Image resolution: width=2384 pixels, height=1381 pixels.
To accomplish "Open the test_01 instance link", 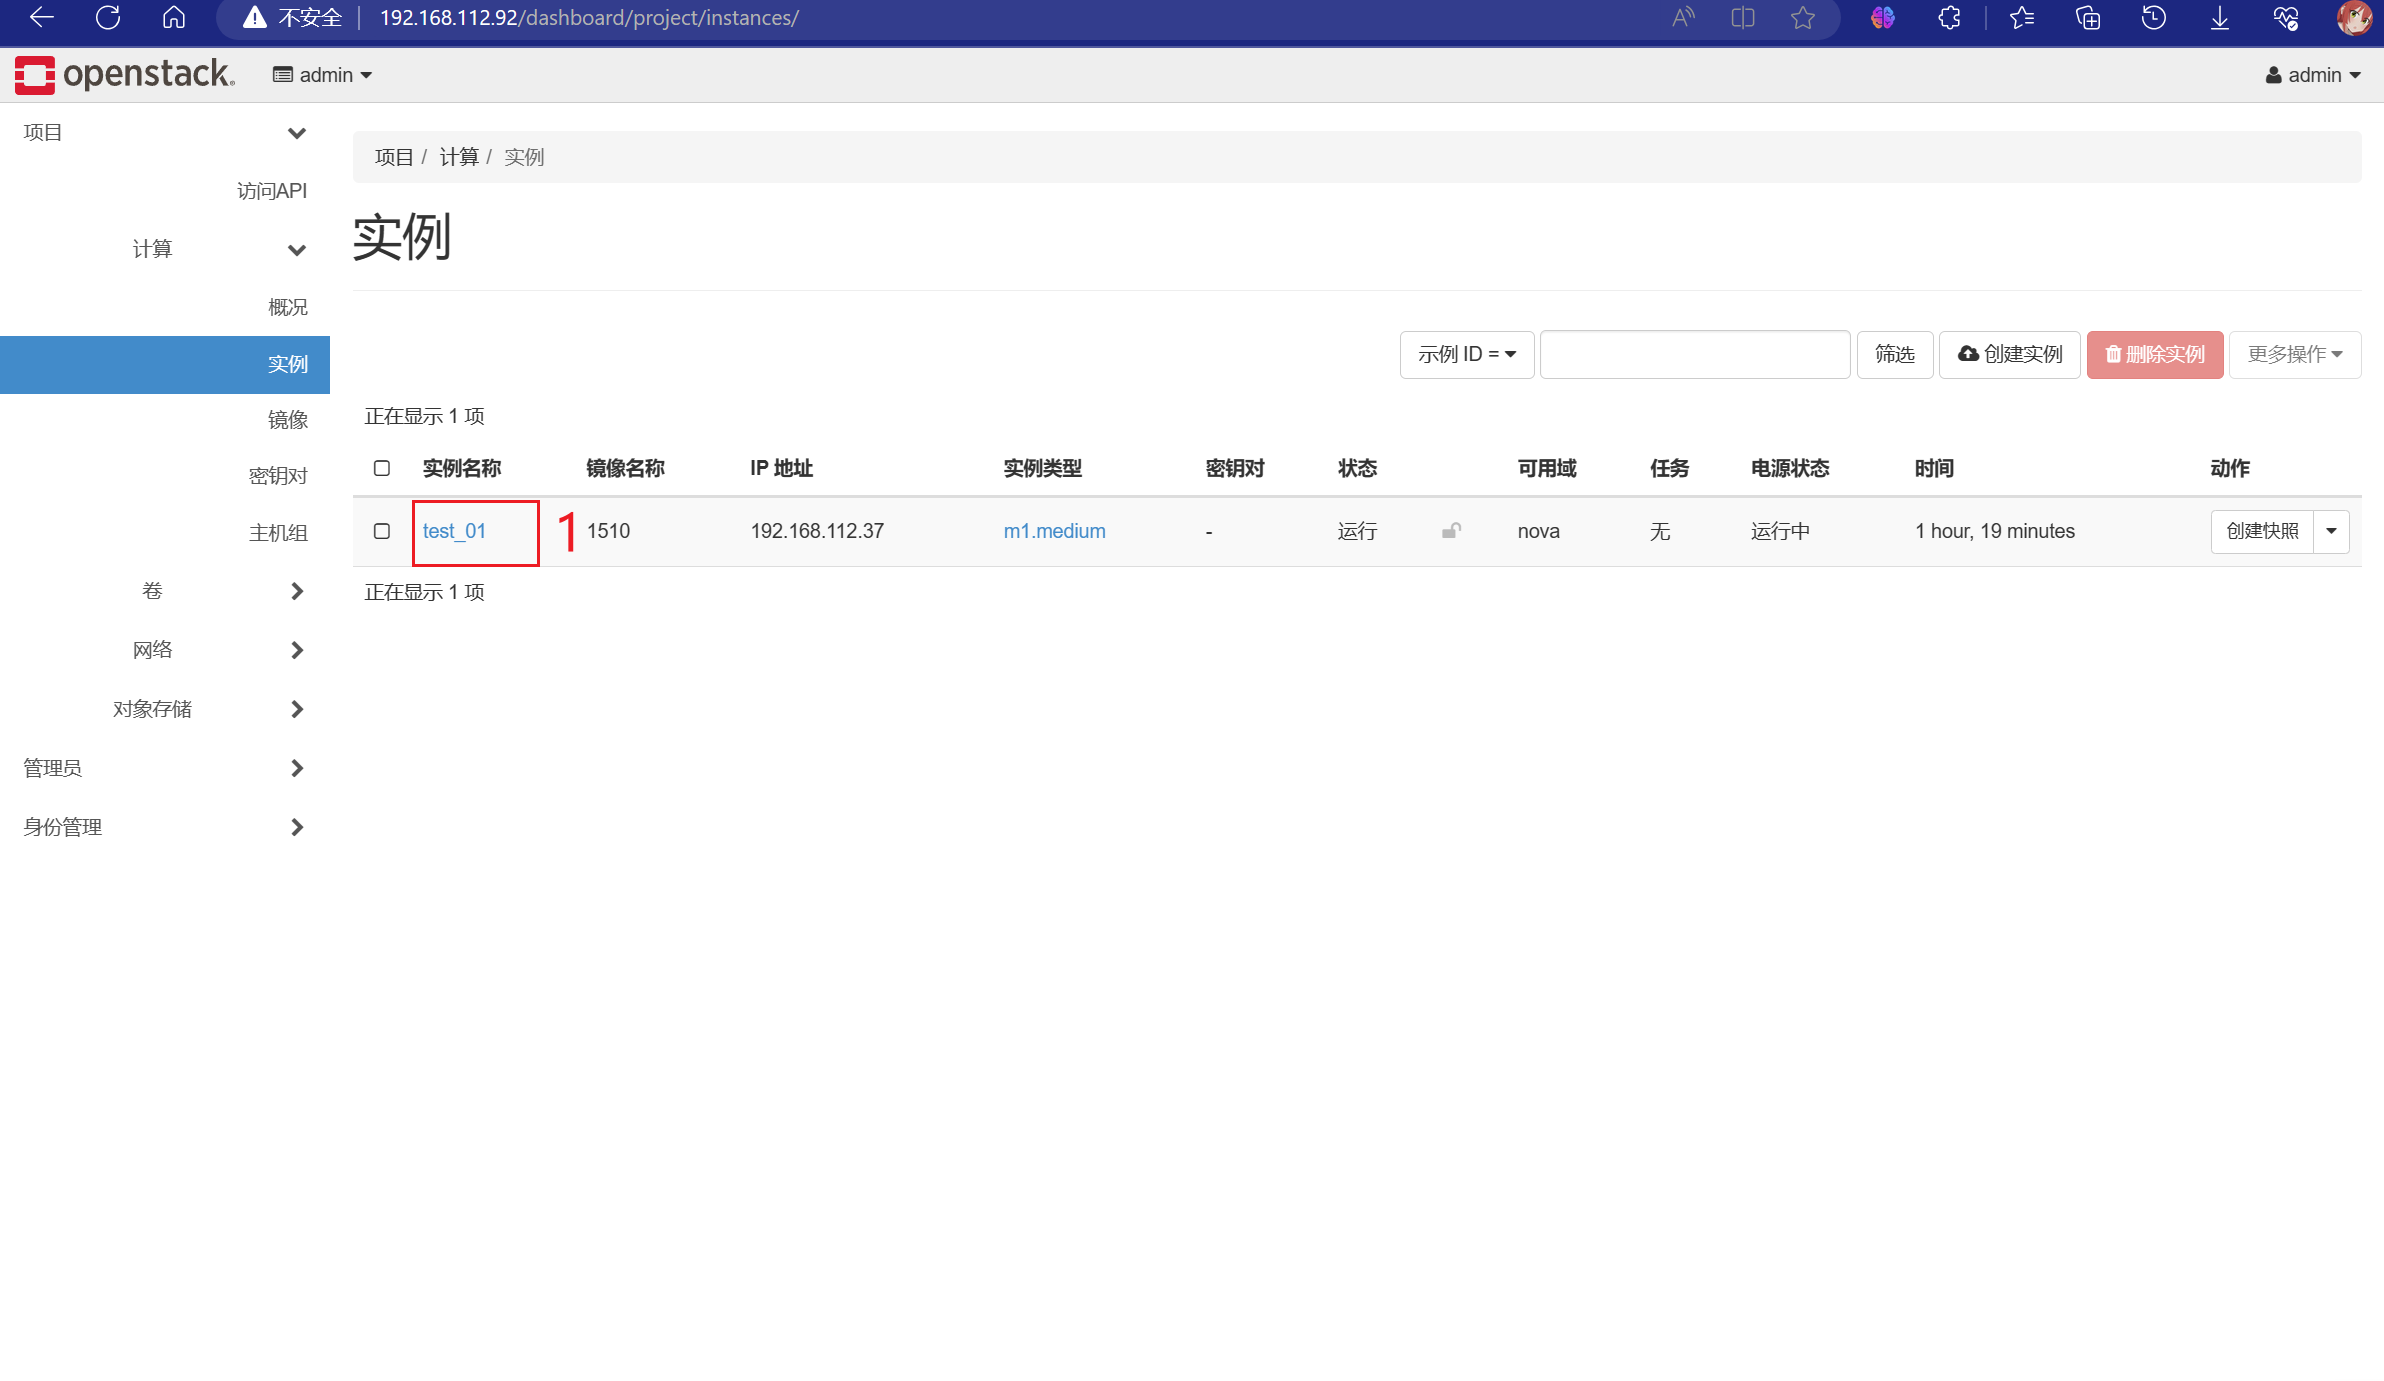I will pyautogui.click(x=455, y=531).
